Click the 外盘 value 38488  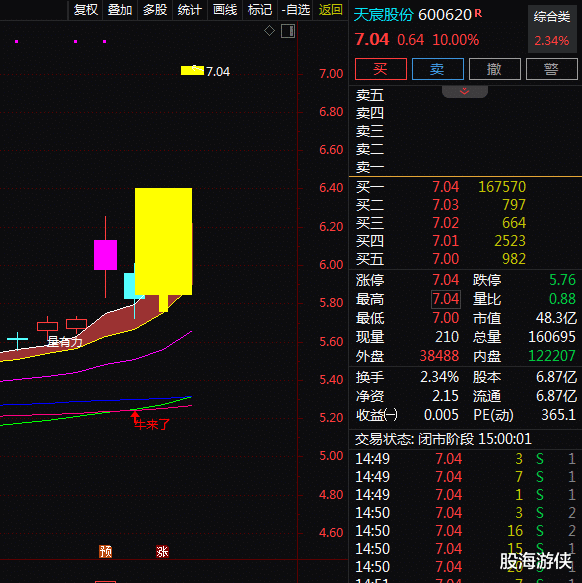tap(439, 356)
